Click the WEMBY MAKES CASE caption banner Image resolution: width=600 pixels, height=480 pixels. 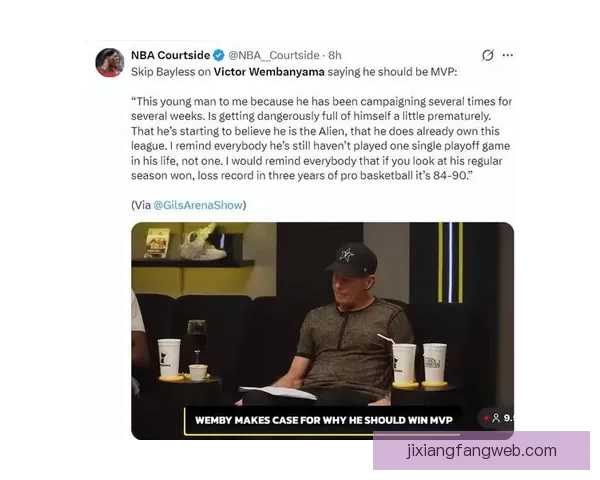click(323, 420)
